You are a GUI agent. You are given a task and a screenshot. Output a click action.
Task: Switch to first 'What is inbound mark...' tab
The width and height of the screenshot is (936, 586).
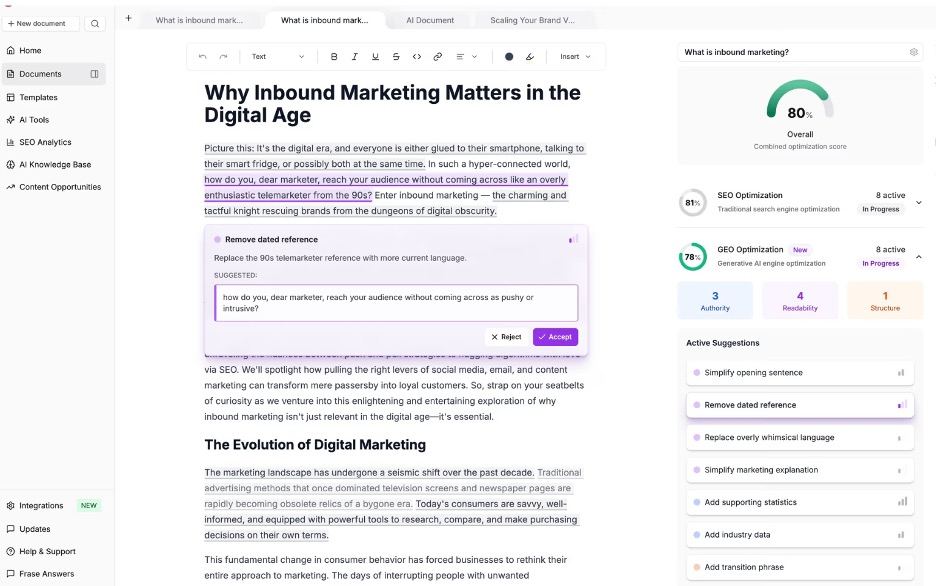[199, 20]
